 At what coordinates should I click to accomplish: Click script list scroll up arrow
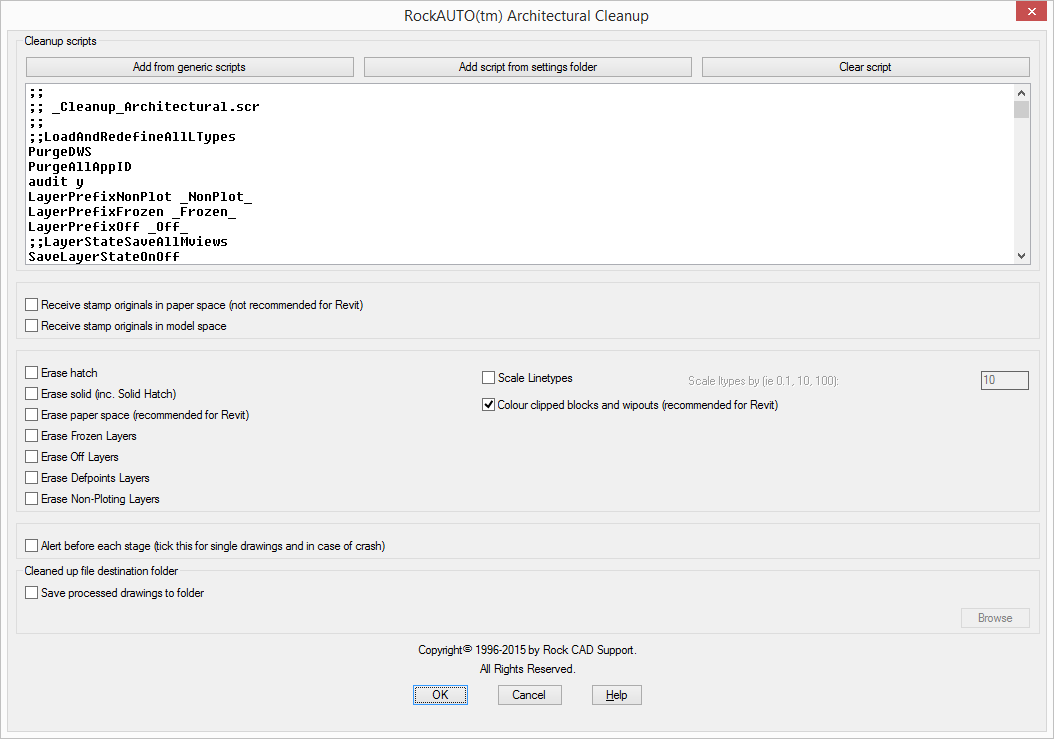1022,93
